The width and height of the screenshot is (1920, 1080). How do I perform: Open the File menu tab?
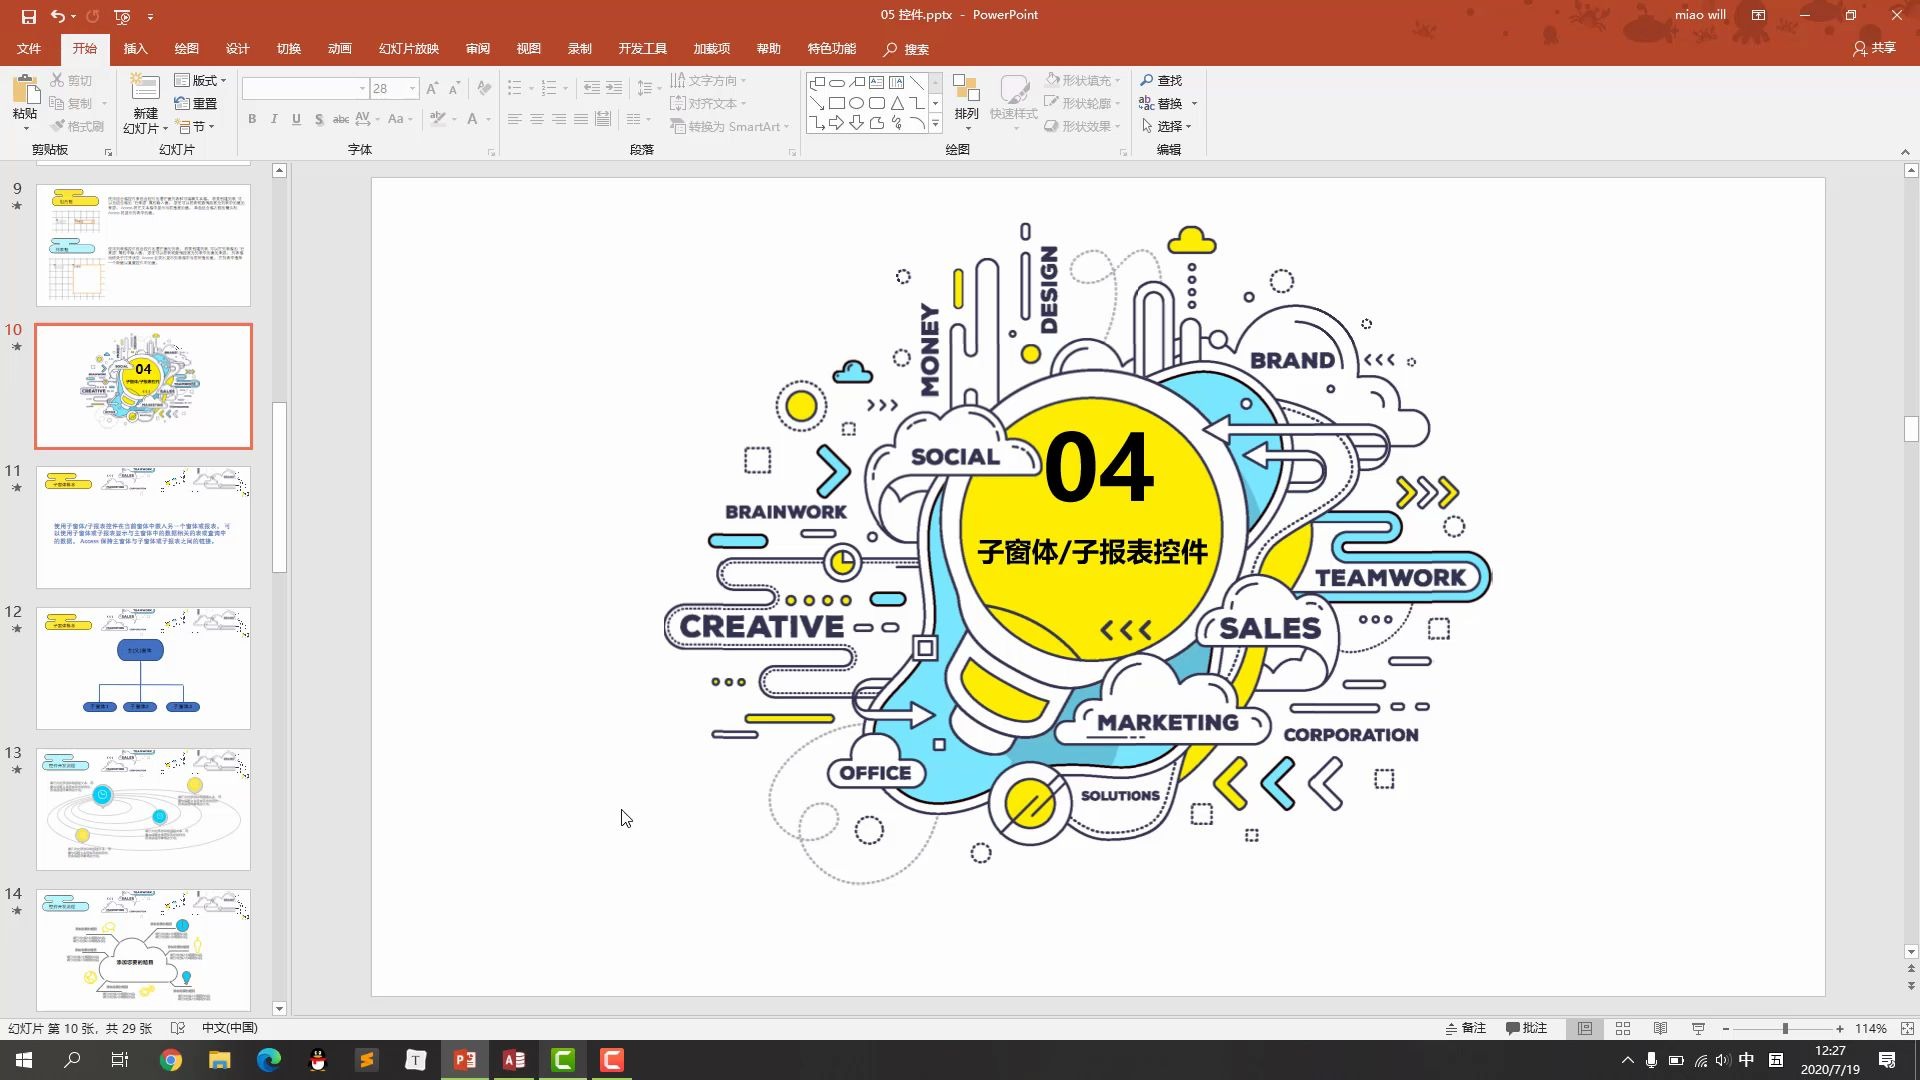pyautogui.click(x=29, y=48)
